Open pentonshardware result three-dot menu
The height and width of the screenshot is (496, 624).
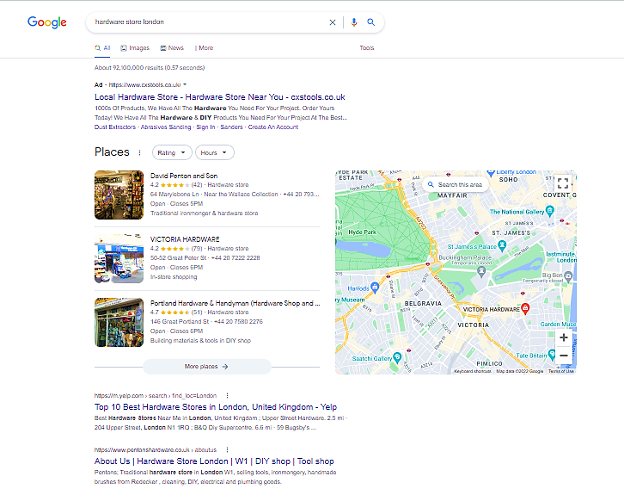click(227, 450)
